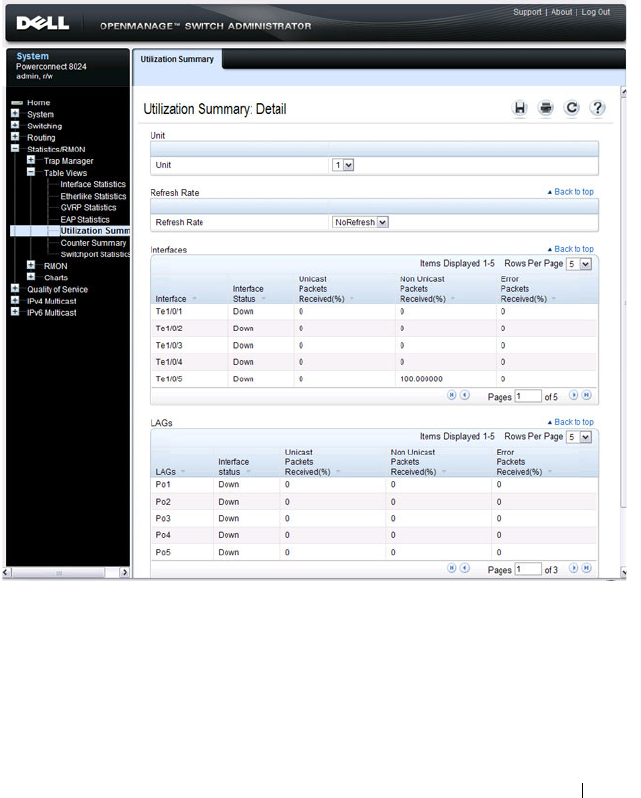Expand the RMON subtree node

pyautogui.click(x=31, y=265)
